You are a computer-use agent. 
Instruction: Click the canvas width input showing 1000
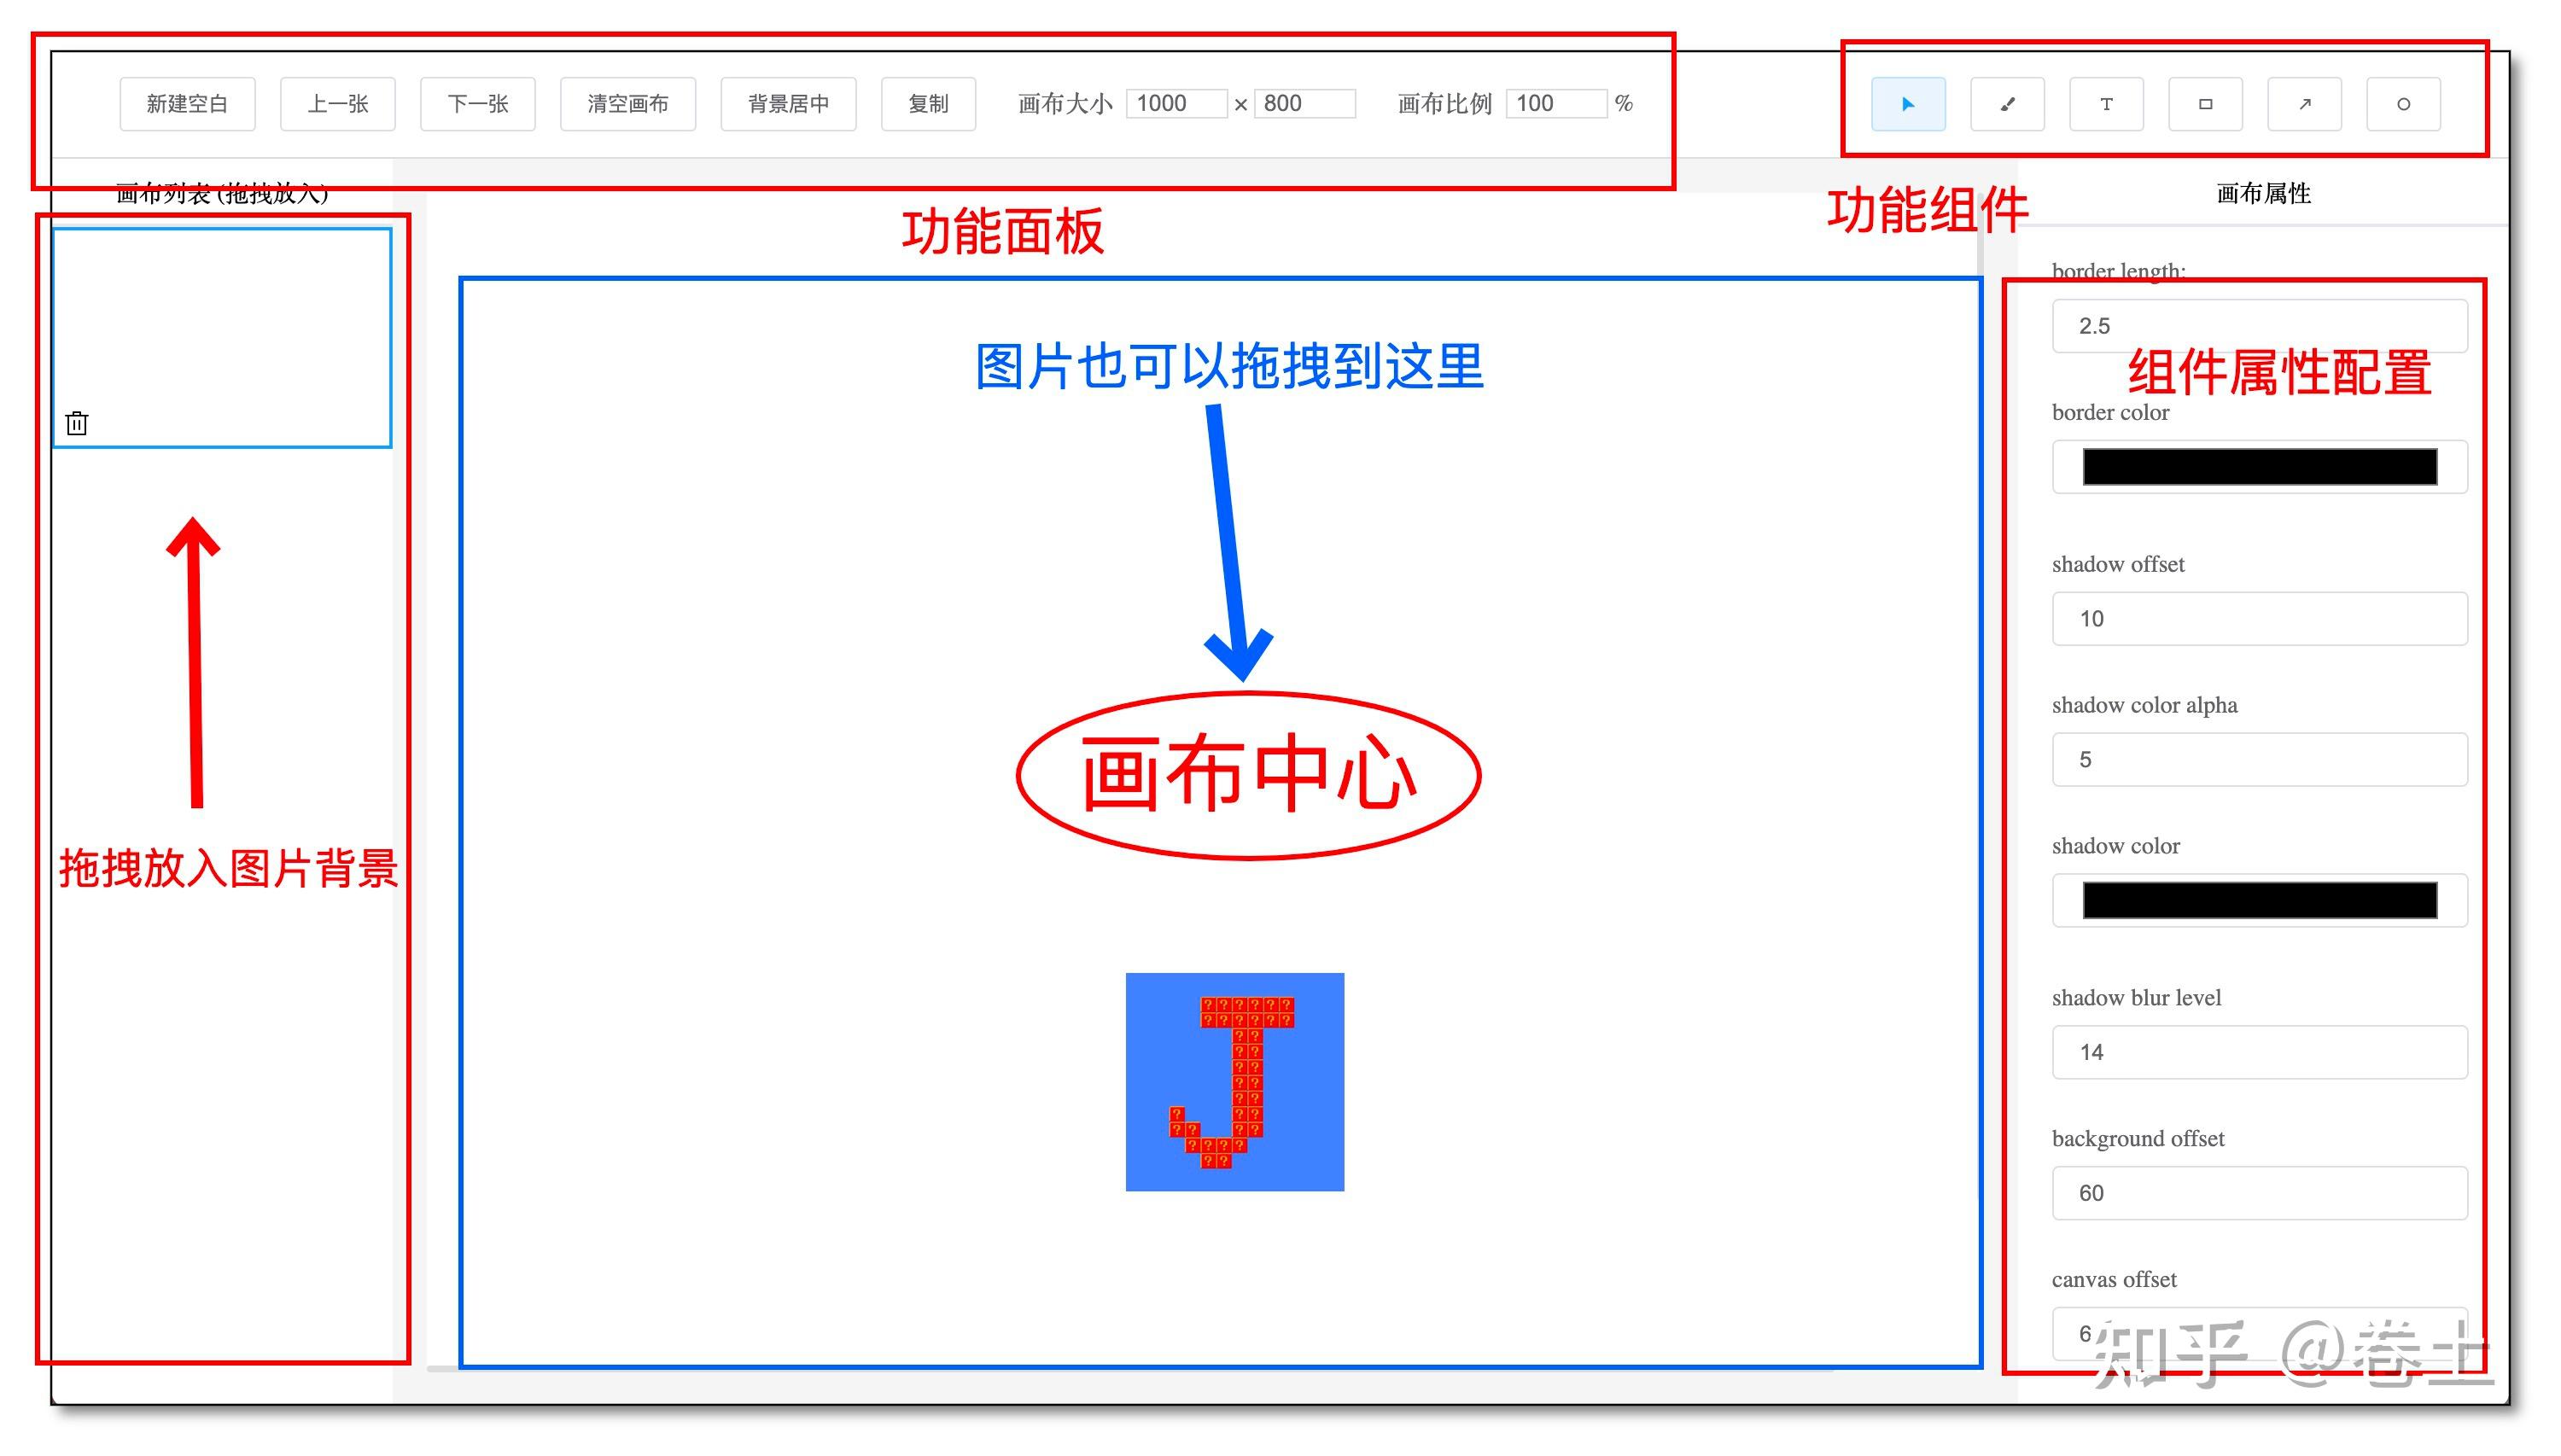click(x=1177, y=103)
